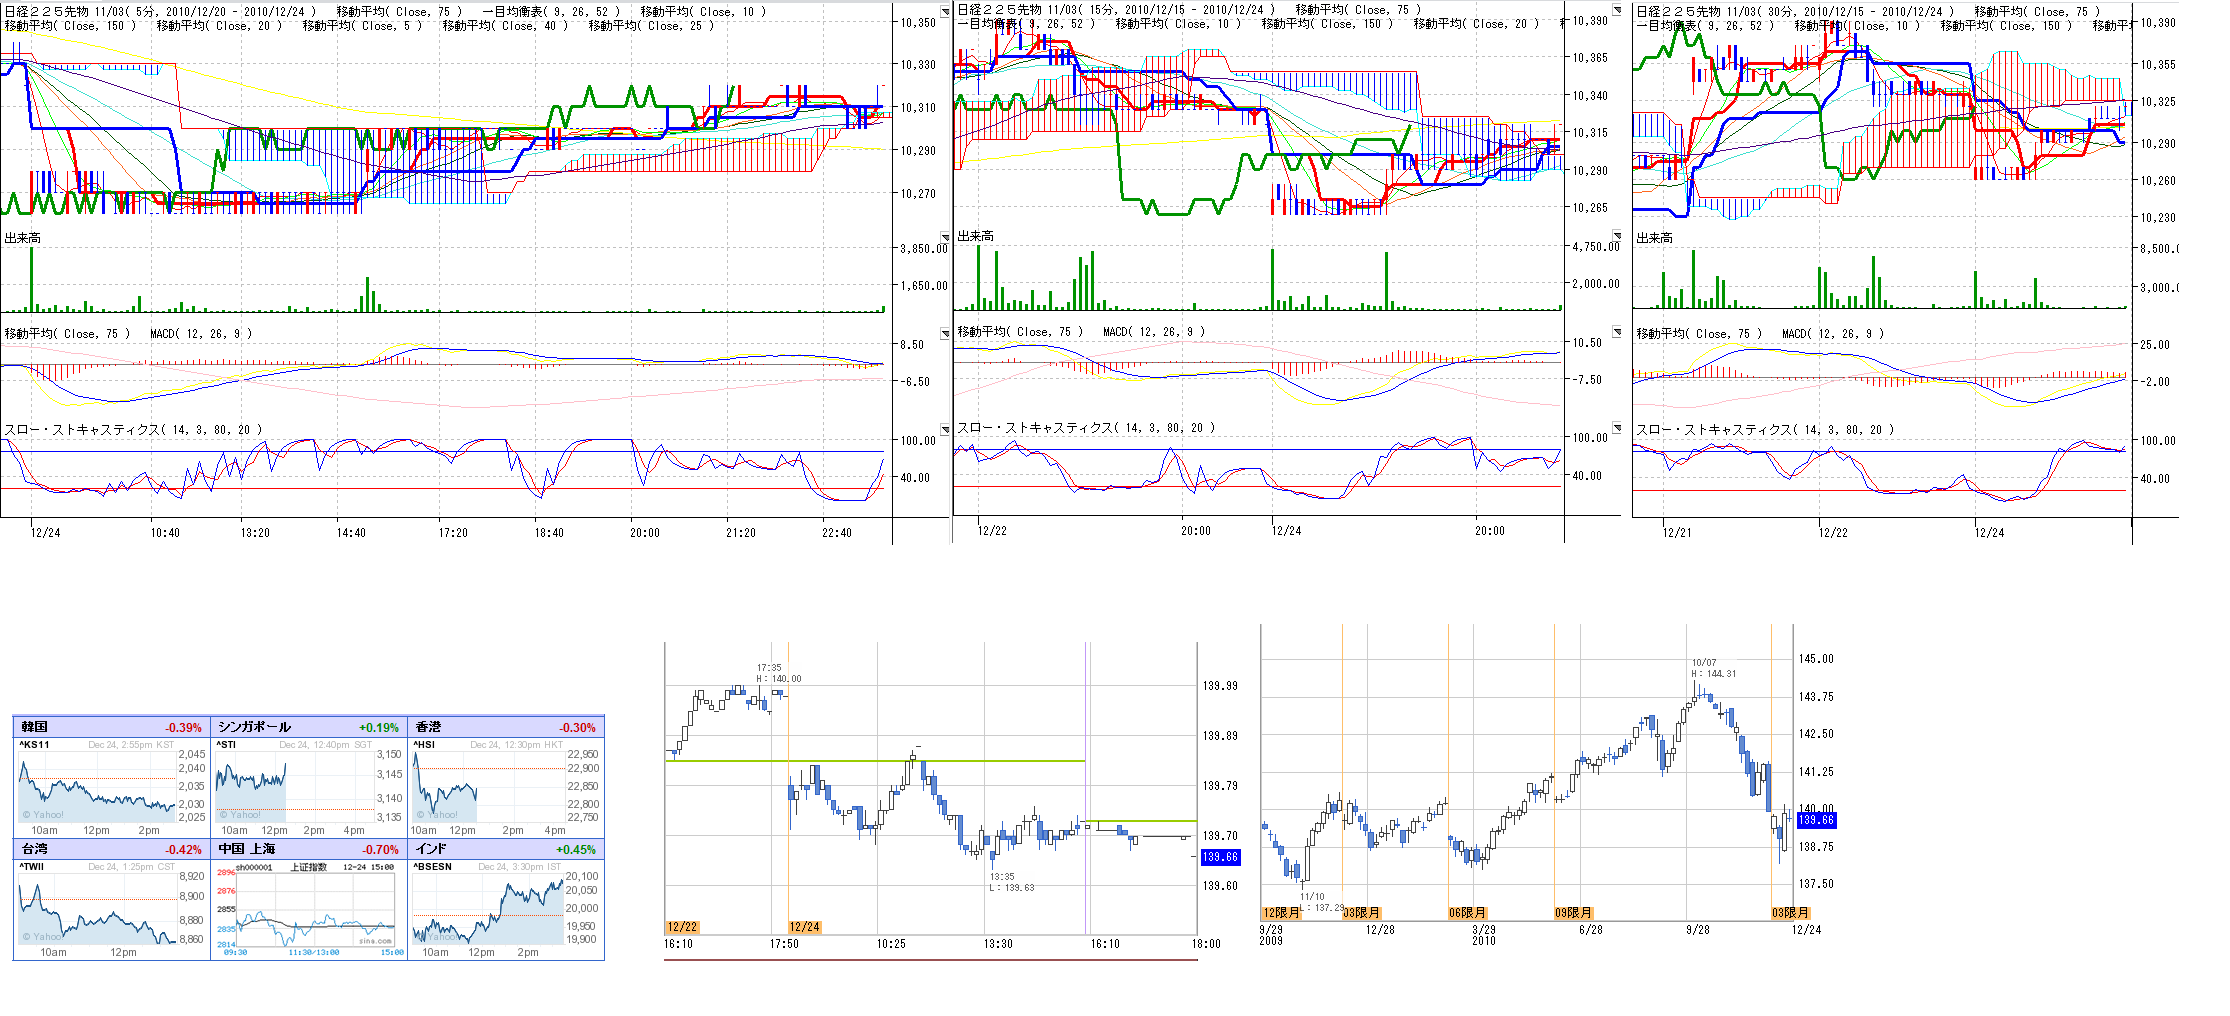Click the 12限月 contract month marker

coord(1281,913)
